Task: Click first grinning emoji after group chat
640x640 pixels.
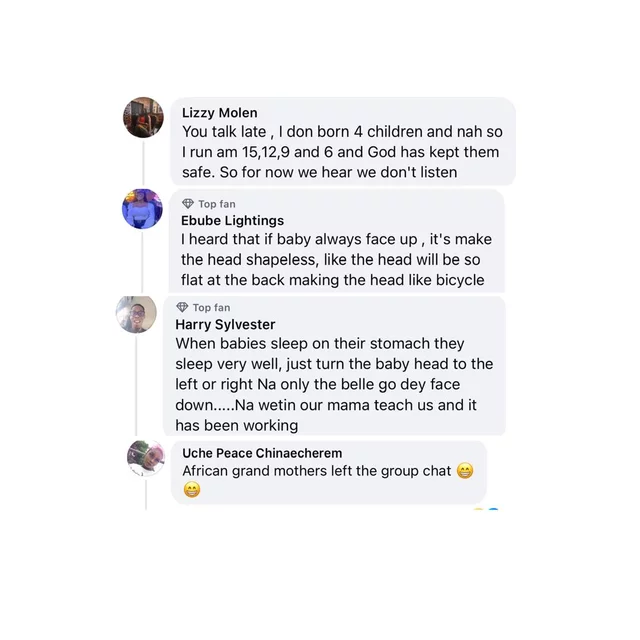Action: click(465, 471)
